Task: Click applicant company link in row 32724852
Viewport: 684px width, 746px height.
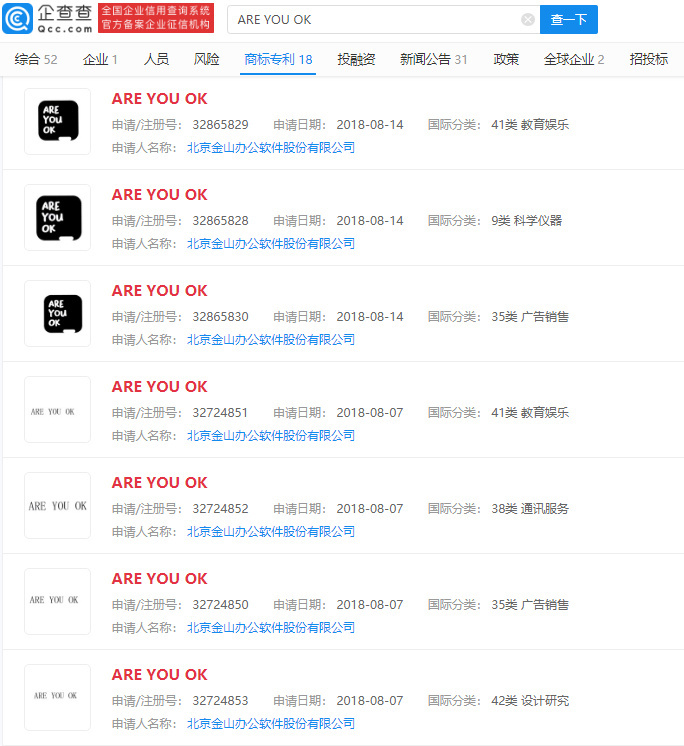Action: [271, 532]
